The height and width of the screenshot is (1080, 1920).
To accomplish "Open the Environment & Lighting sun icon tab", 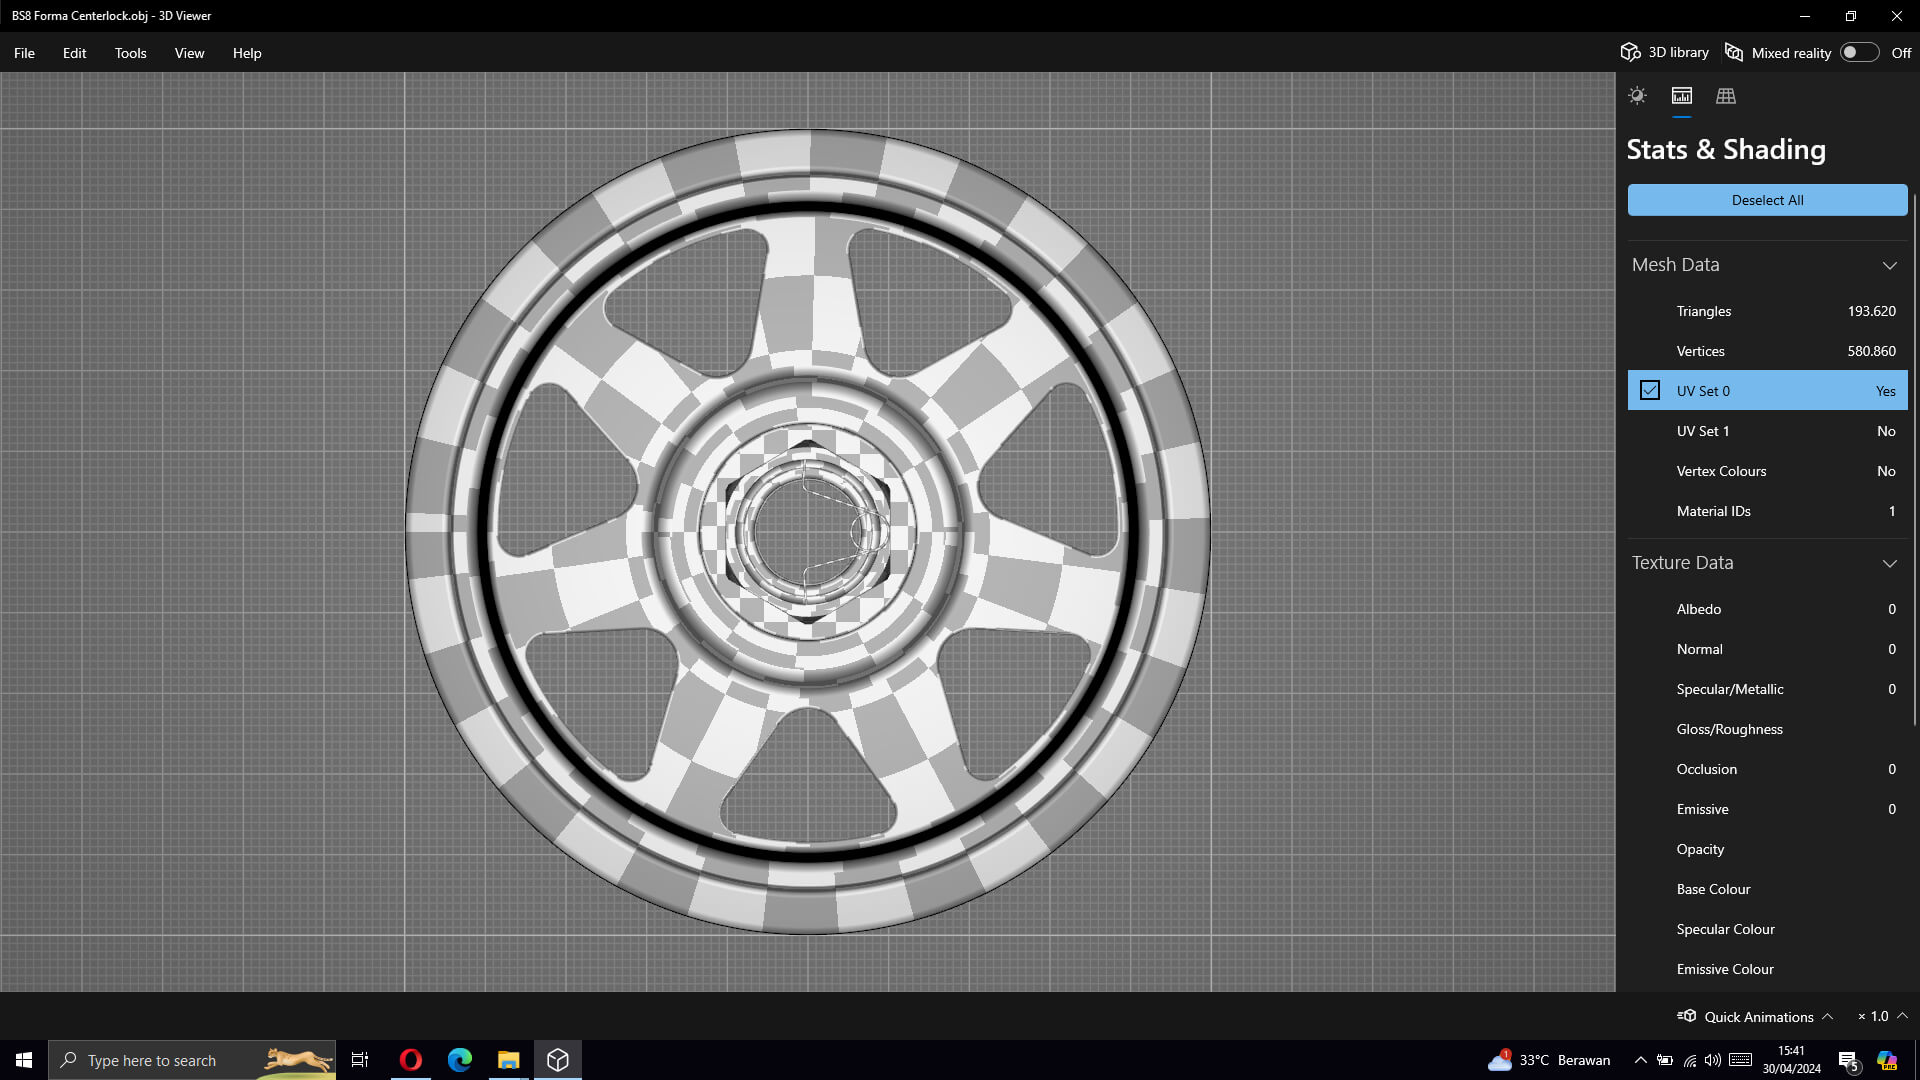I will point(1637,96).
